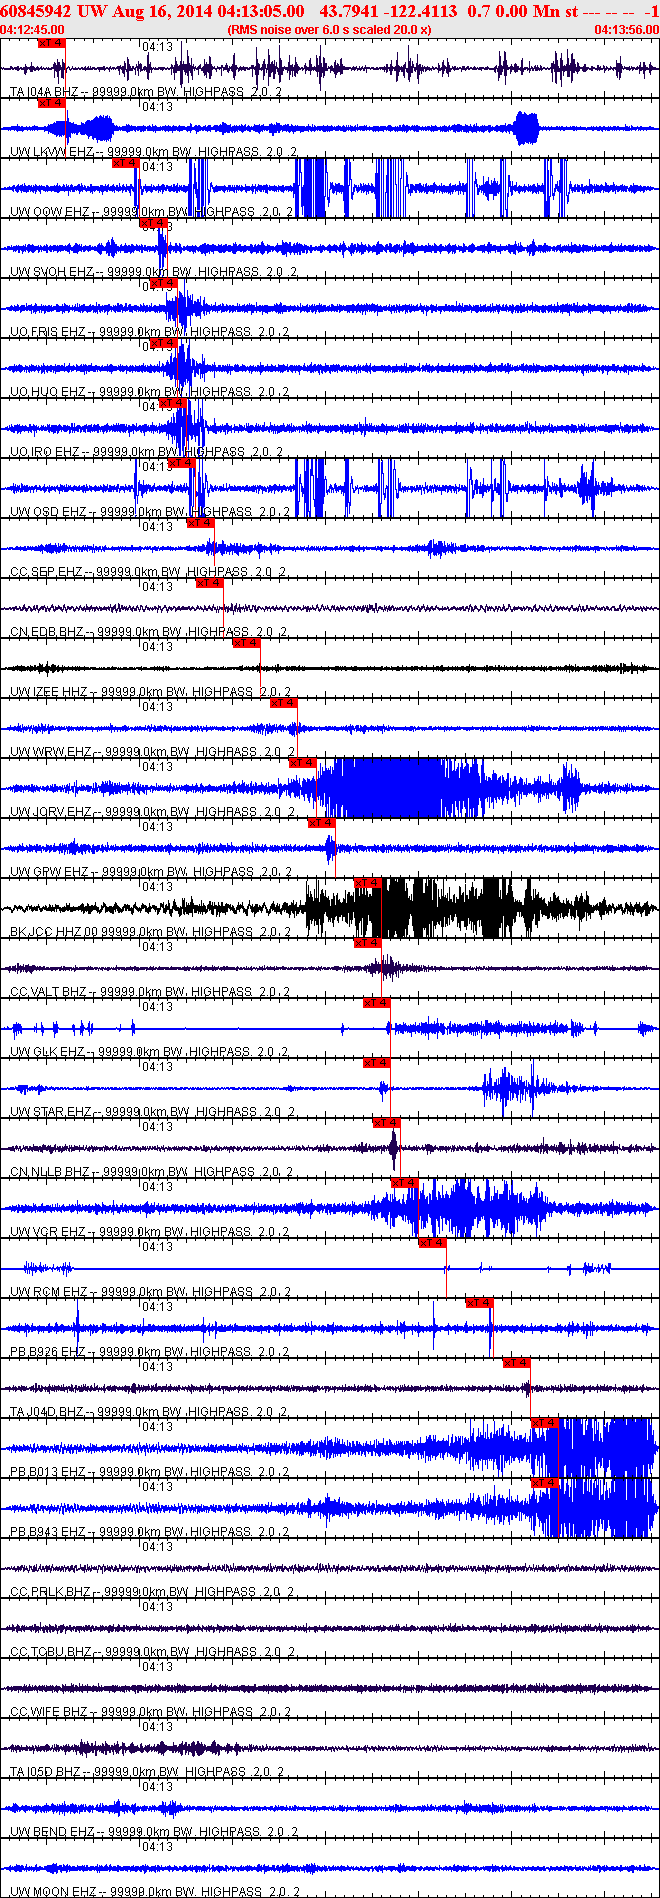Screen dimensions: 660x1898
Task: Select the red pick marker on UW GPW trace
Action: click(321, 822)
